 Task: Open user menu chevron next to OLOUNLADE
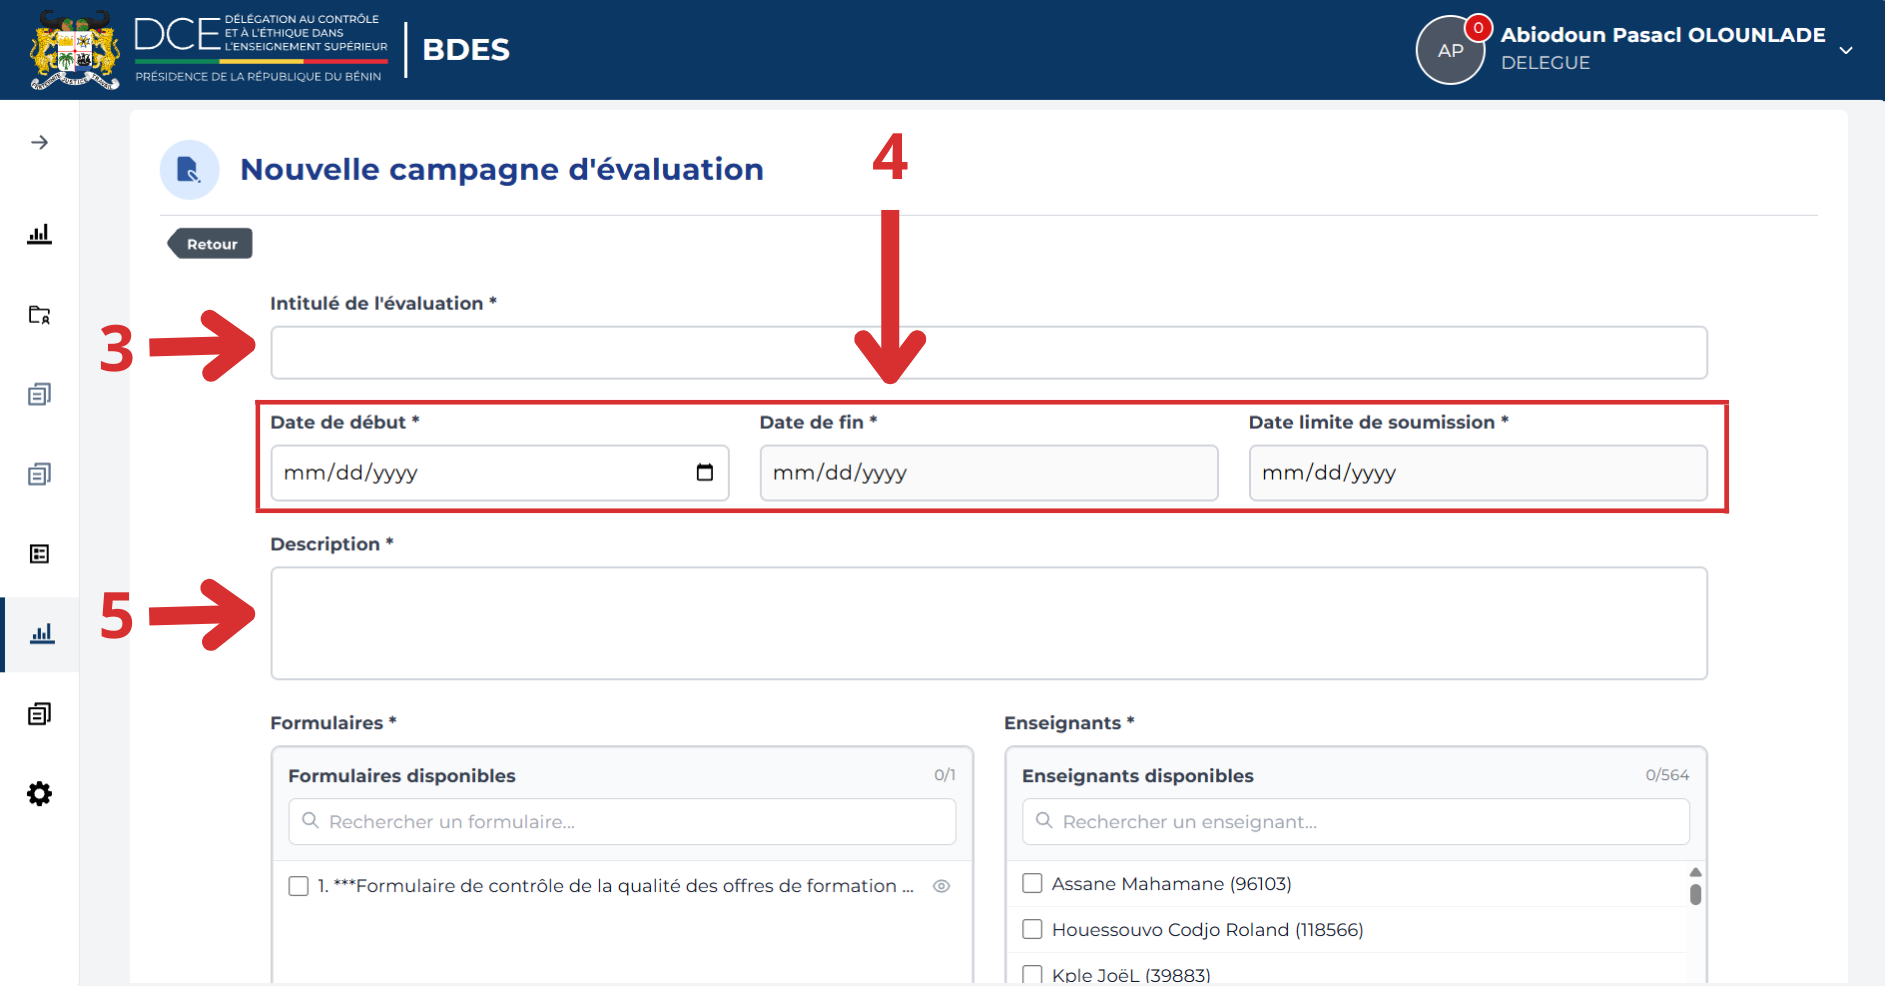(1846, 50)
